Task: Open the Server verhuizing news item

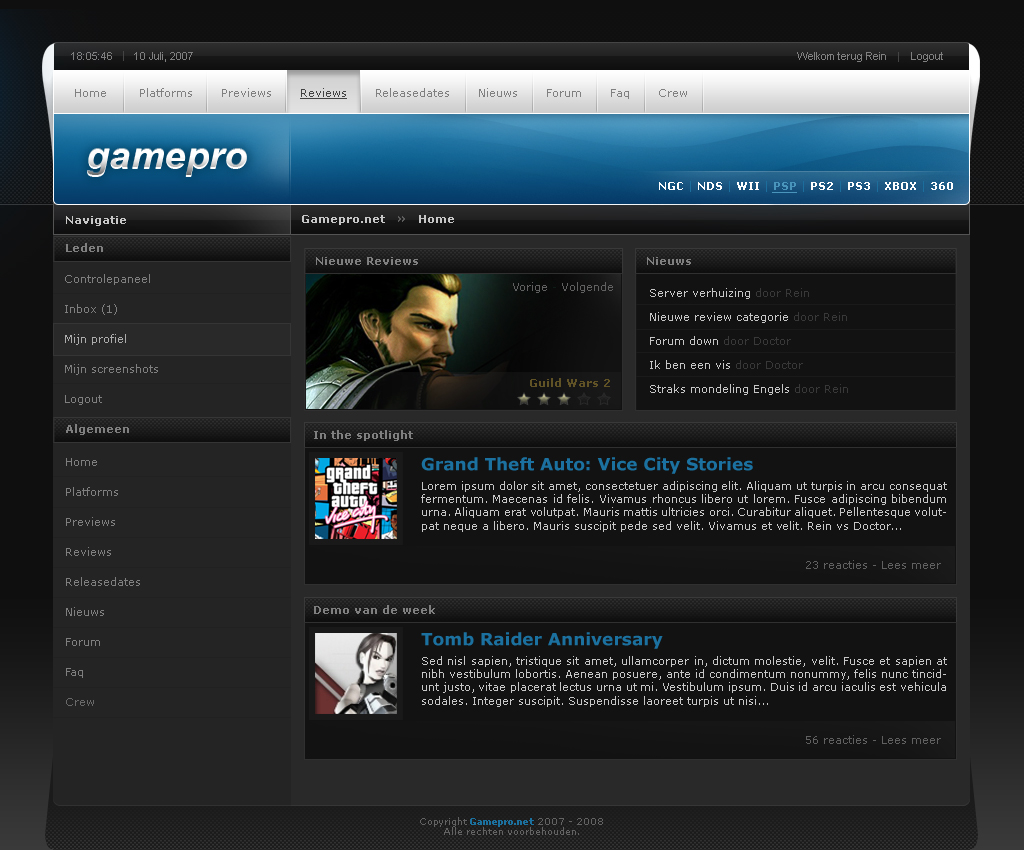Action: pyautogui.click(x=699, y=293)
